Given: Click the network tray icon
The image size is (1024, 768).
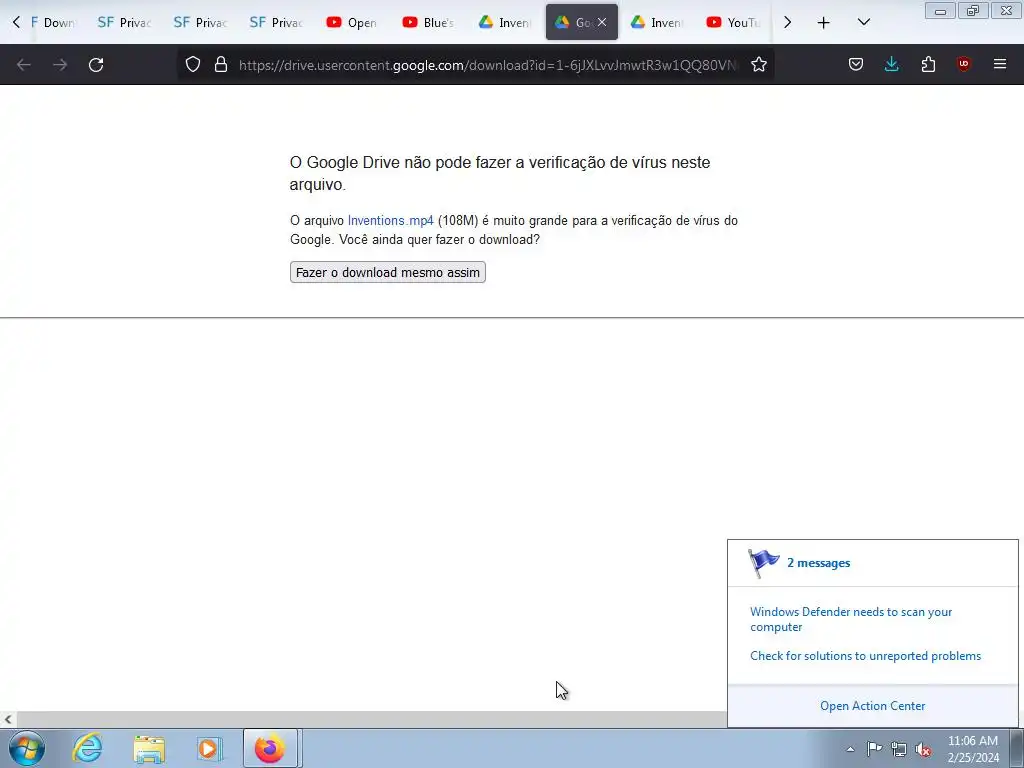Looking at the screenshot, I should [x=899, y=749].
